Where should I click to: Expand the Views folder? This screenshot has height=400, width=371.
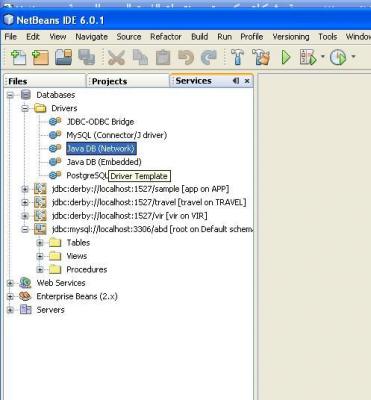click(40, 256)
